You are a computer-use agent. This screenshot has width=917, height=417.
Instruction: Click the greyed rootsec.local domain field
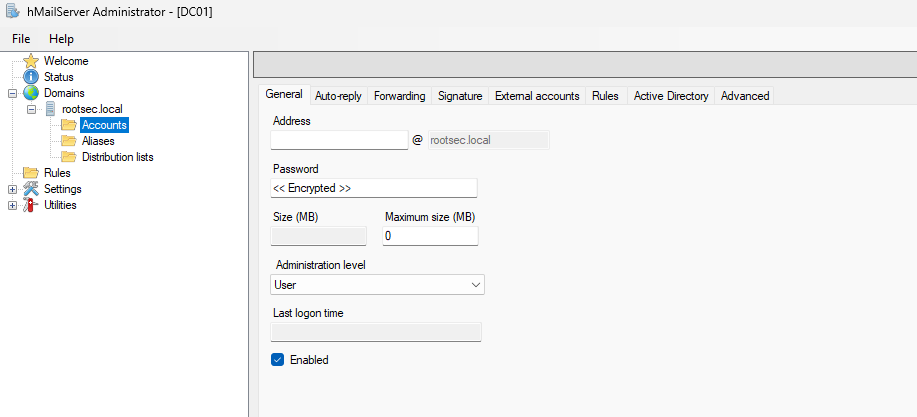coord(488,140)
